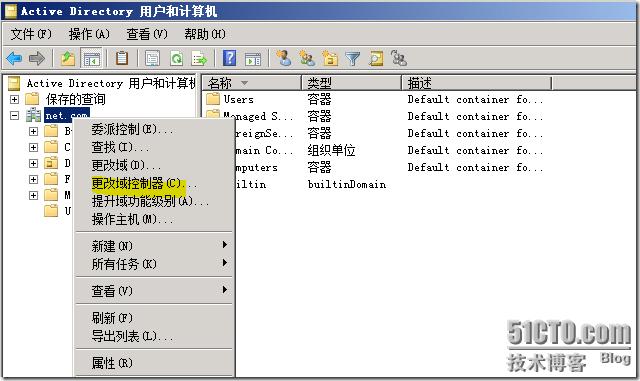The width and height of the screenshot is (640, 381).
Task: Expand the 保存的查询 tree node
Action: click(14, 99)
